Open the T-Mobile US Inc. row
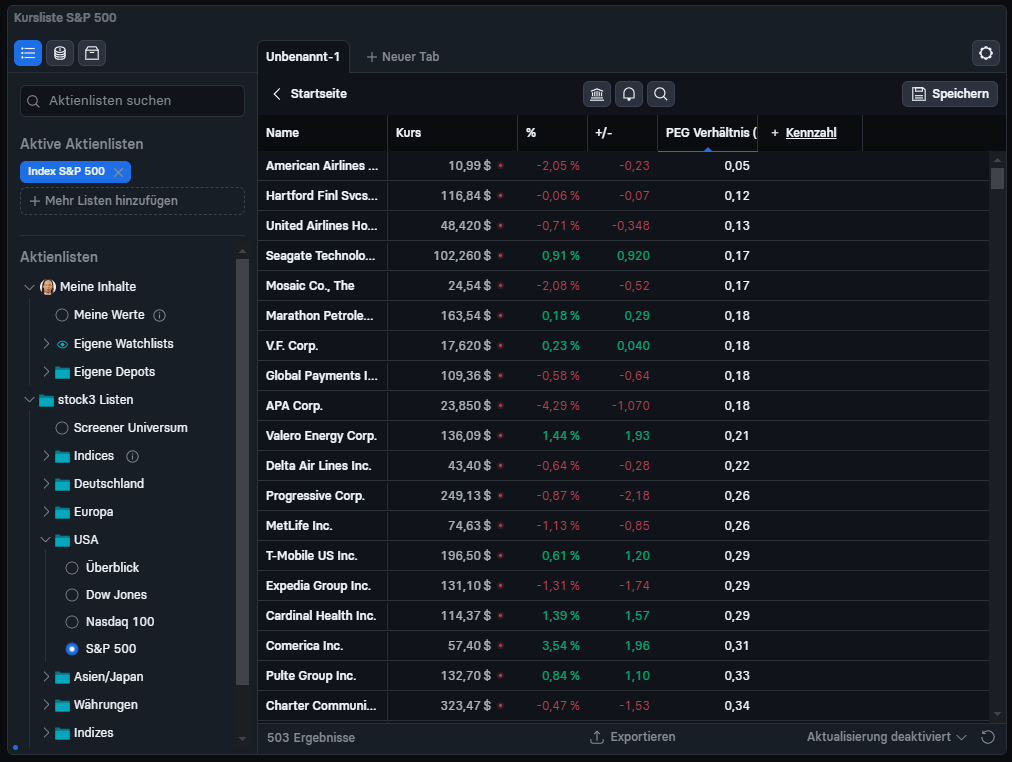This screenshot has height=762, width=1012. 623,556
